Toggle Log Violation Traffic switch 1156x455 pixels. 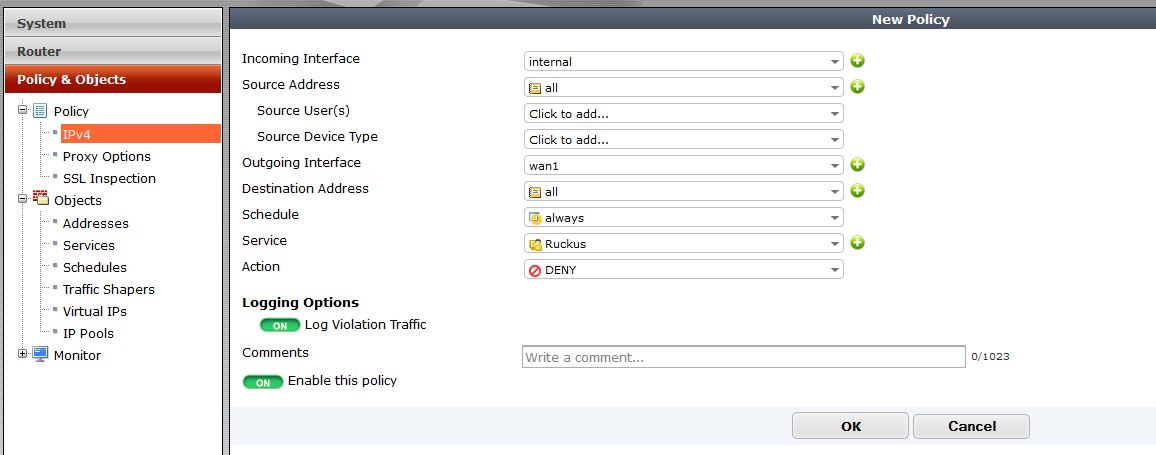pos(279,325)
